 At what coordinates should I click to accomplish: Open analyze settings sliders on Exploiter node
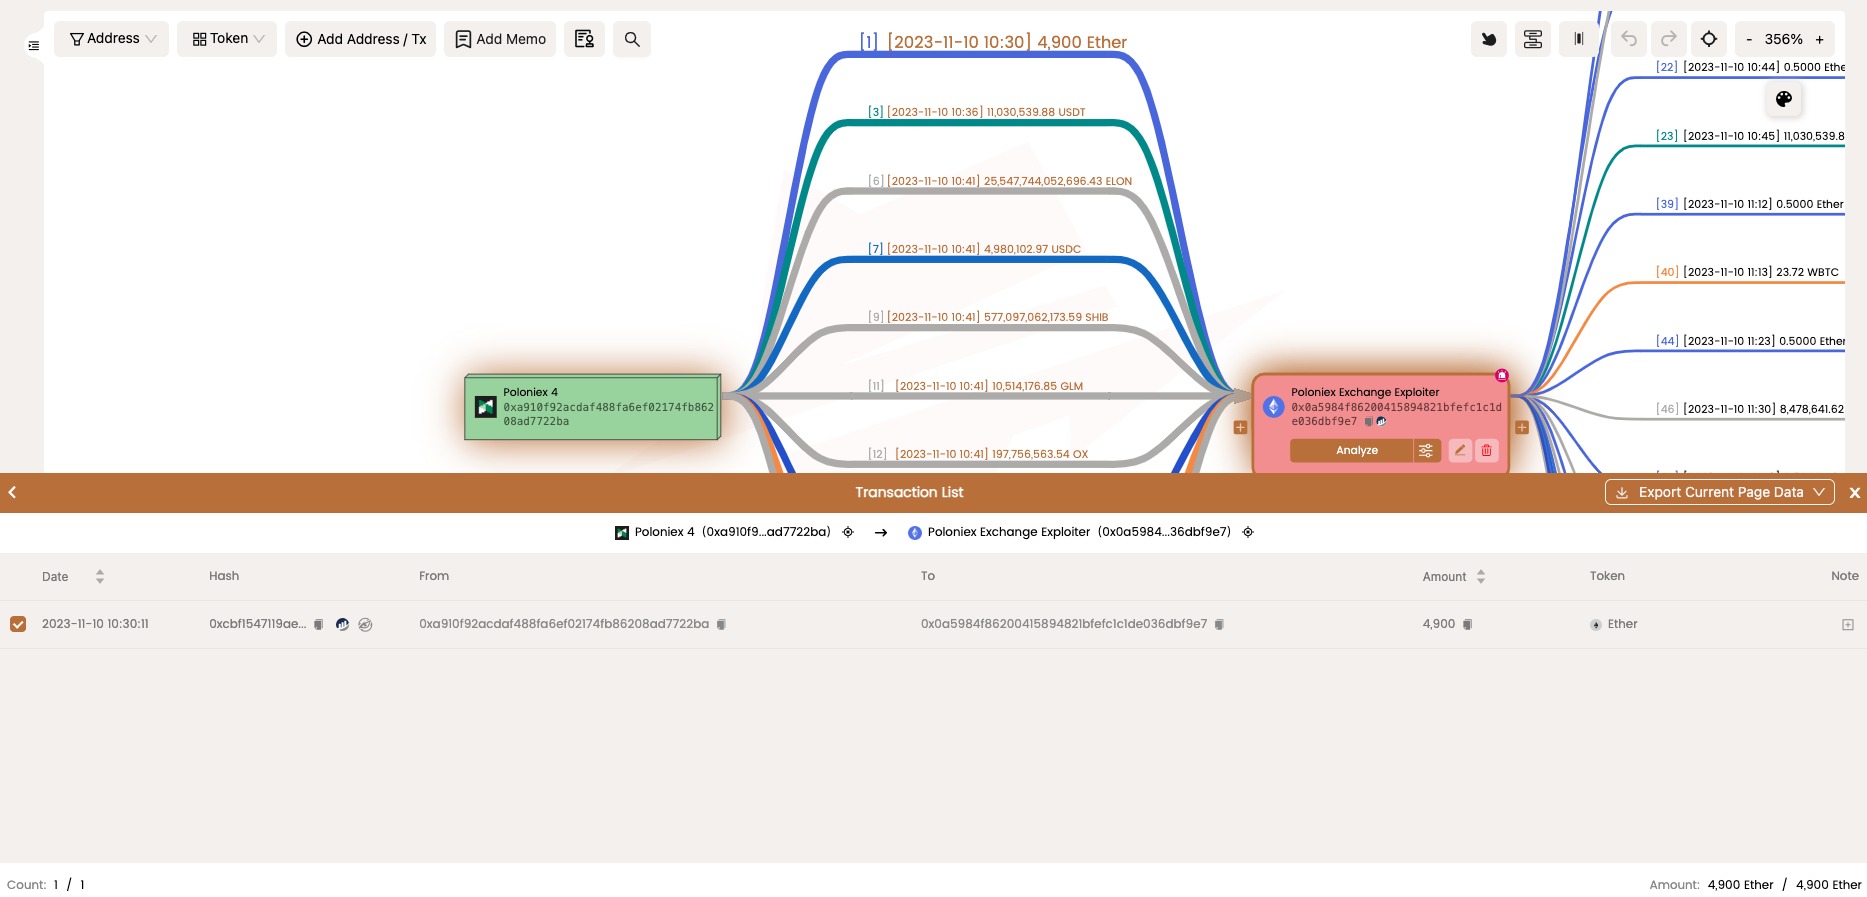pos(1426,451)
